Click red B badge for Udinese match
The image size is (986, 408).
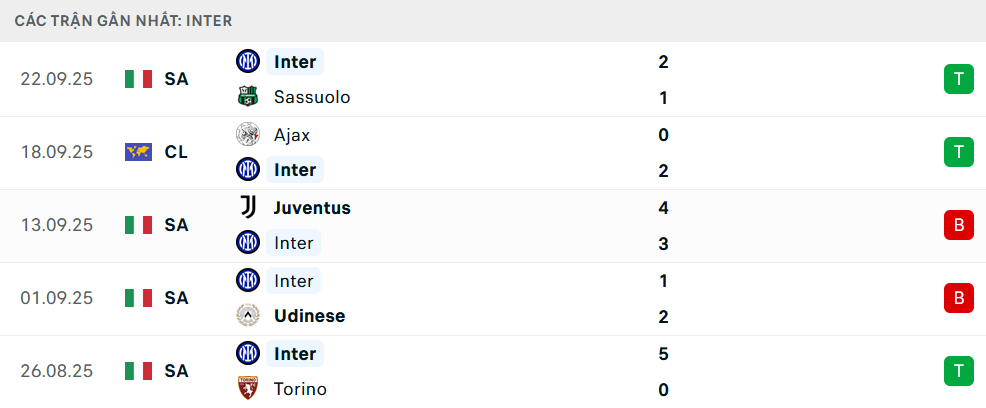click(x=958, y=298)
